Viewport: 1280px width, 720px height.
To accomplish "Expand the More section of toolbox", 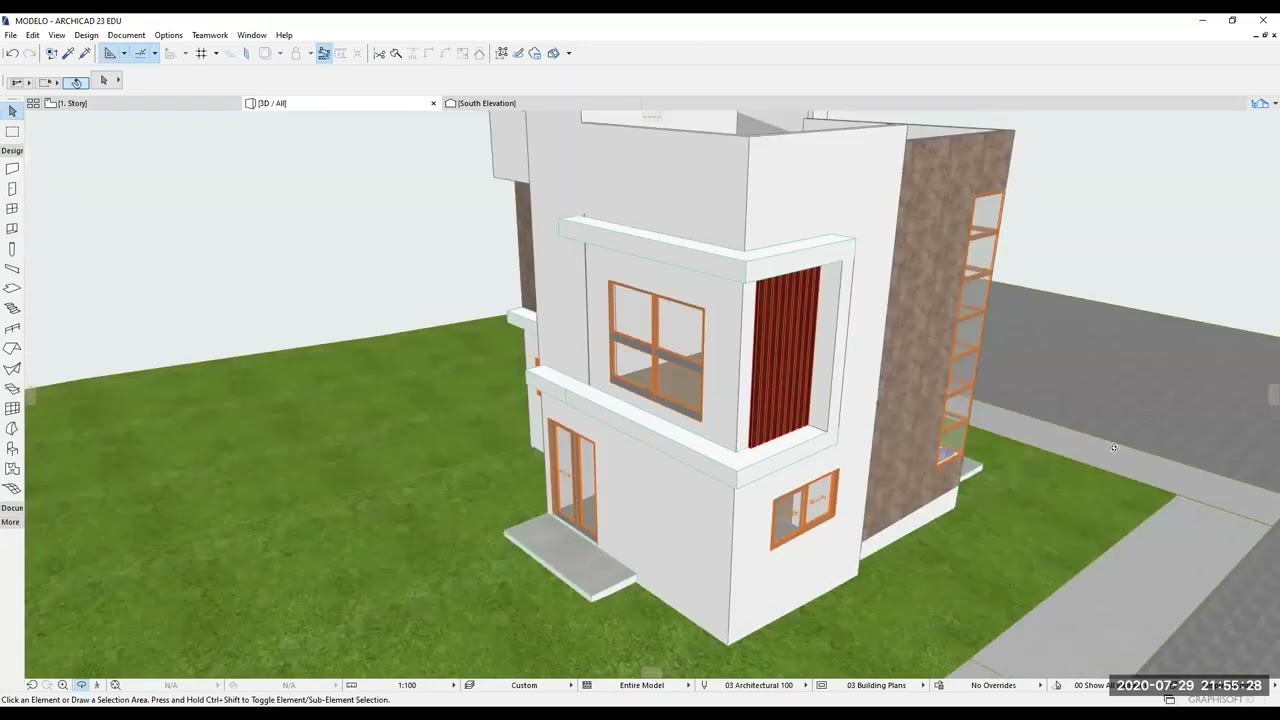I will [10, 522].
